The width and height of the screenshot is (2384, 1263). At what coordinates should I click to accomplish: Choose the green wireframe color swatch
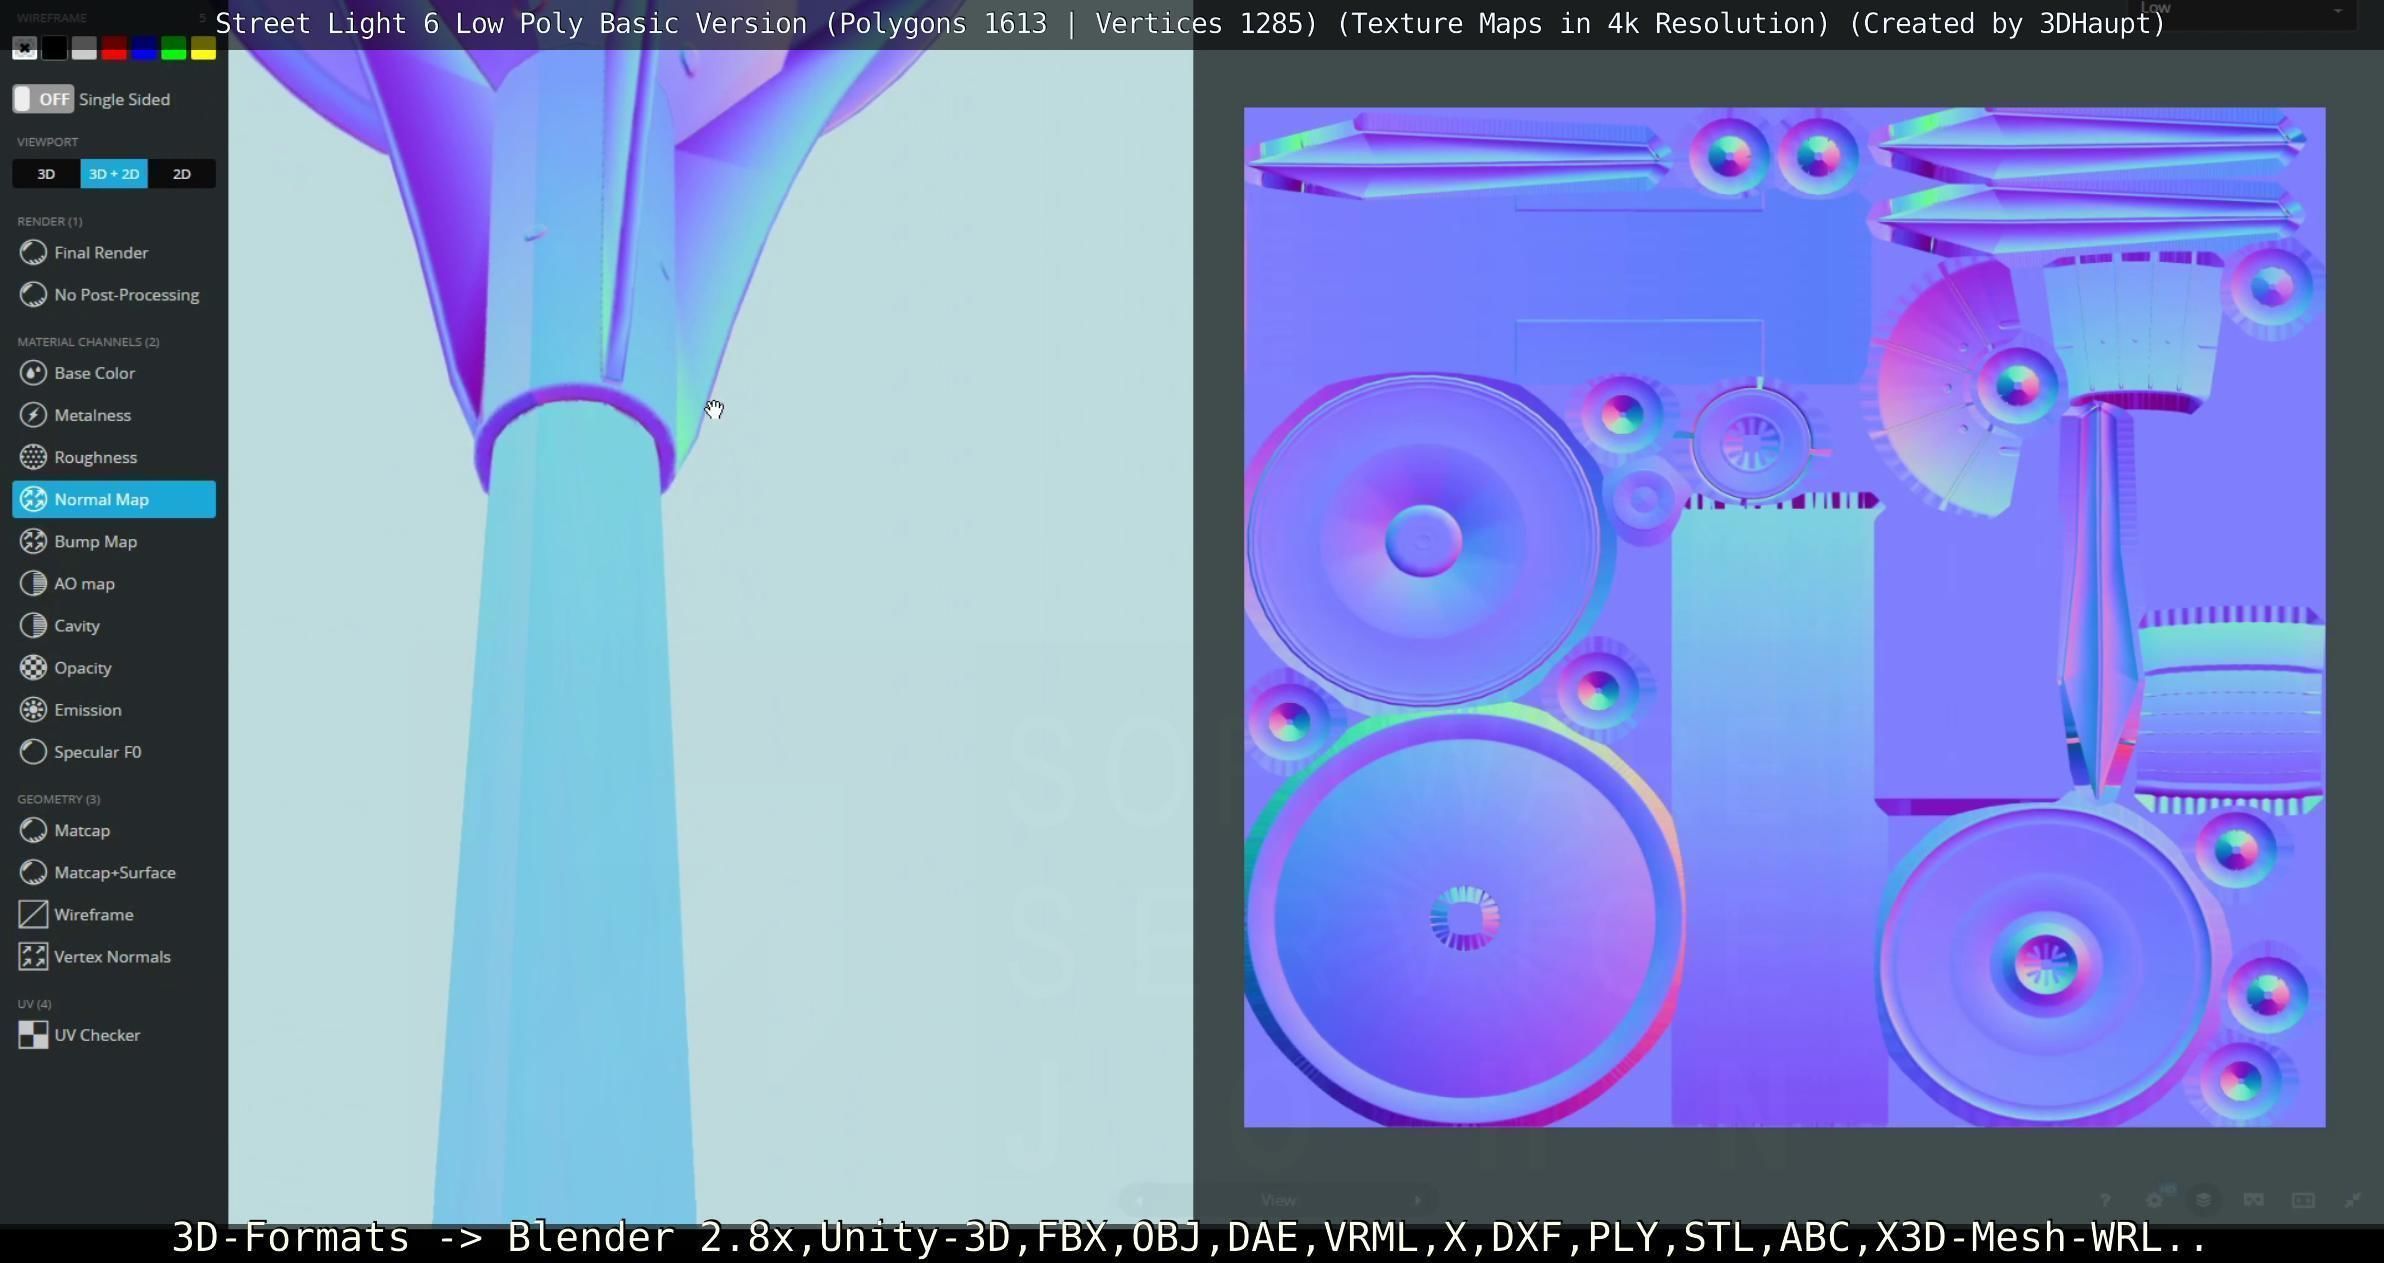(x=173, y=48)
